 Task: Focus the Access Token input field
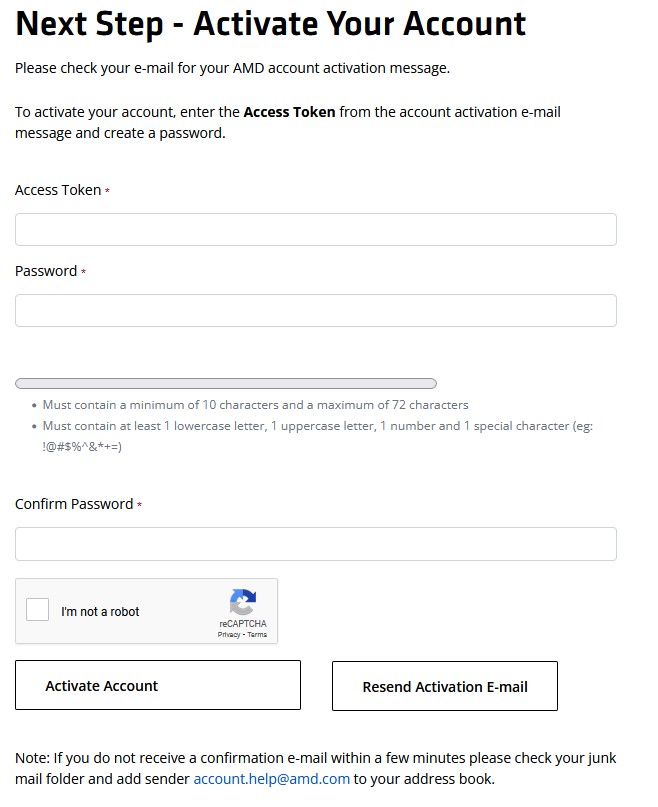click(315, 229)
